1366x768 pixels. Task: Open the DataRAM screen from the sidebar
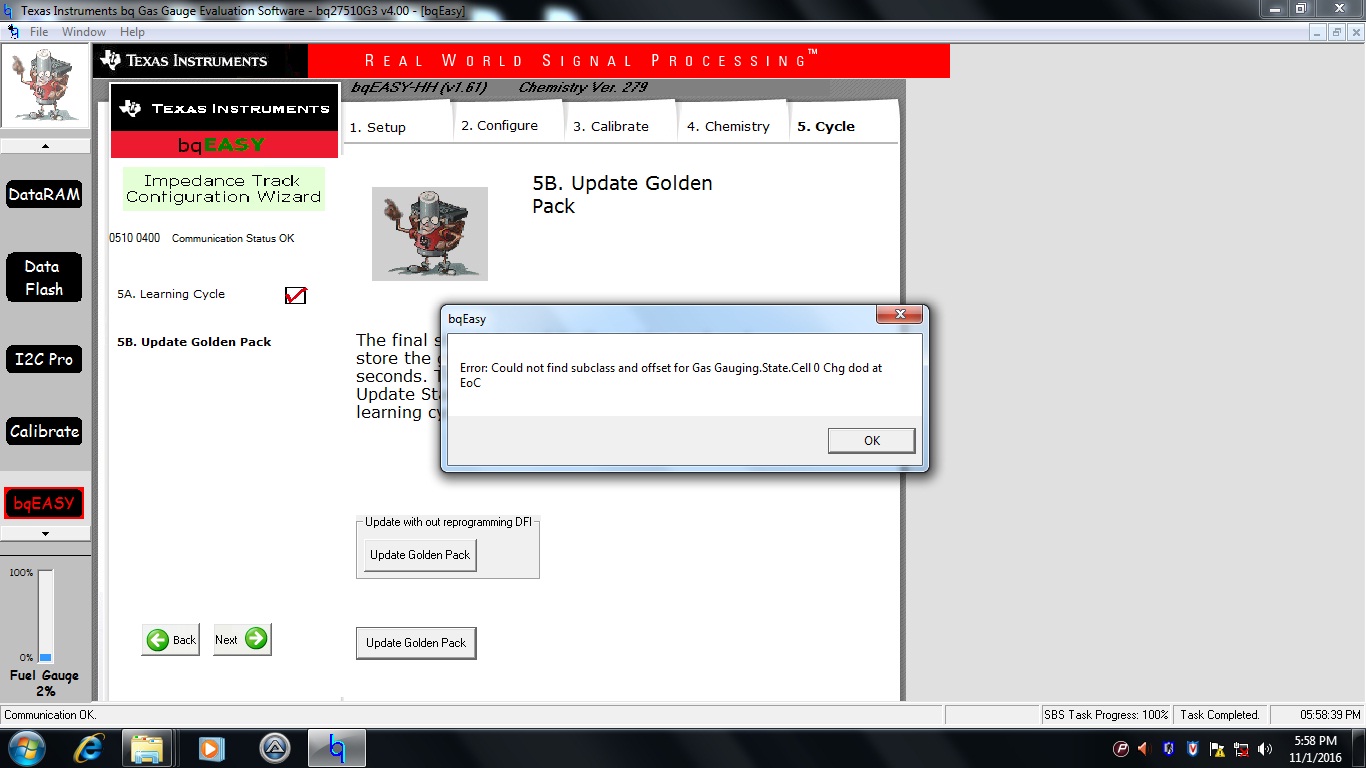pos(45,194)
